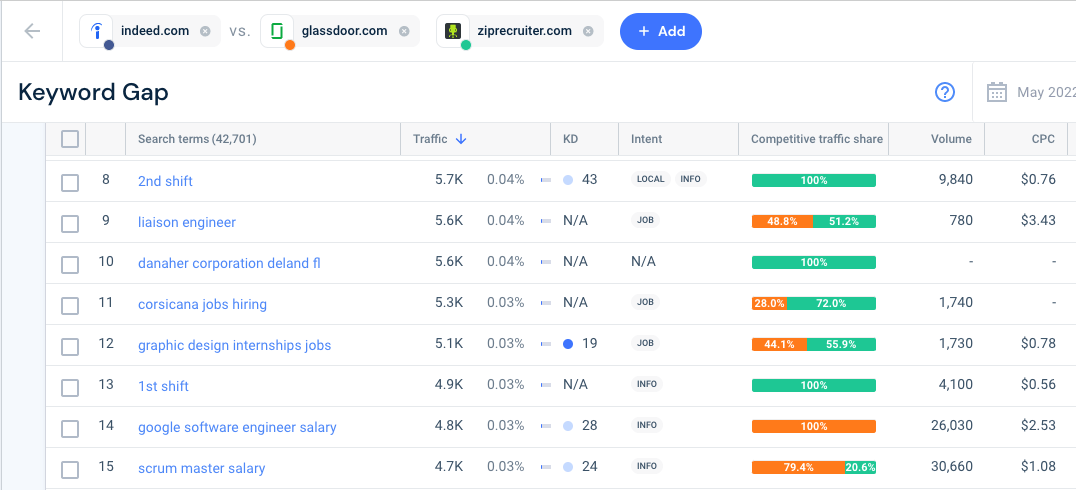Sort by Traffic using the down arrow

coord(461,139)
